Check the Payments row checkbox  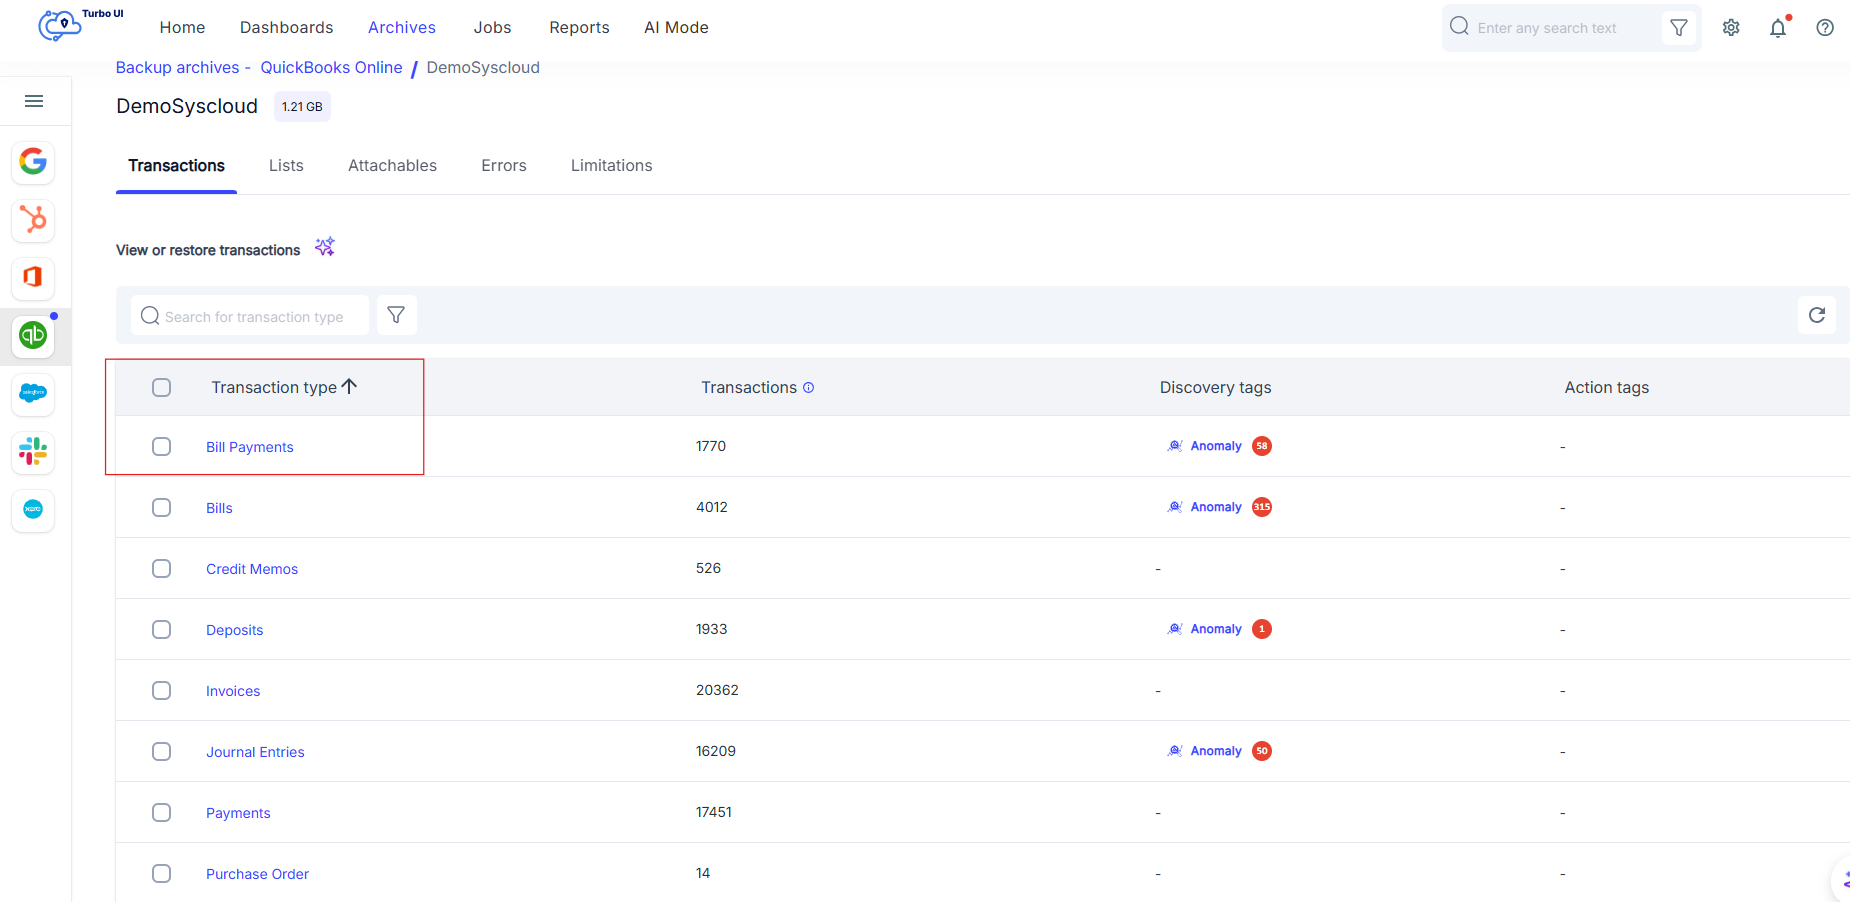(x=161, y=812)
